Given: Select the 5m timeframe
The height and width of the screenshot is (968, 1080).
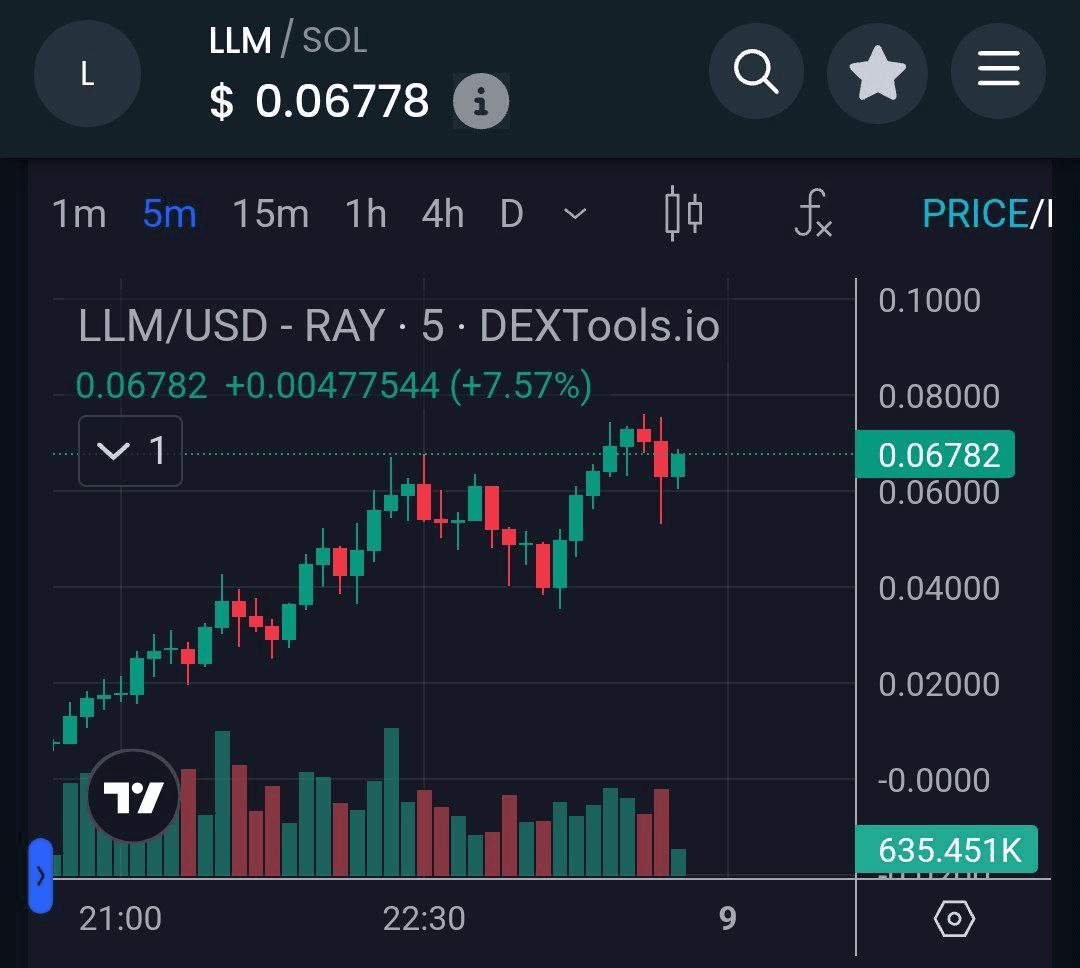Looking at the screenshot, I should [169, 214].
